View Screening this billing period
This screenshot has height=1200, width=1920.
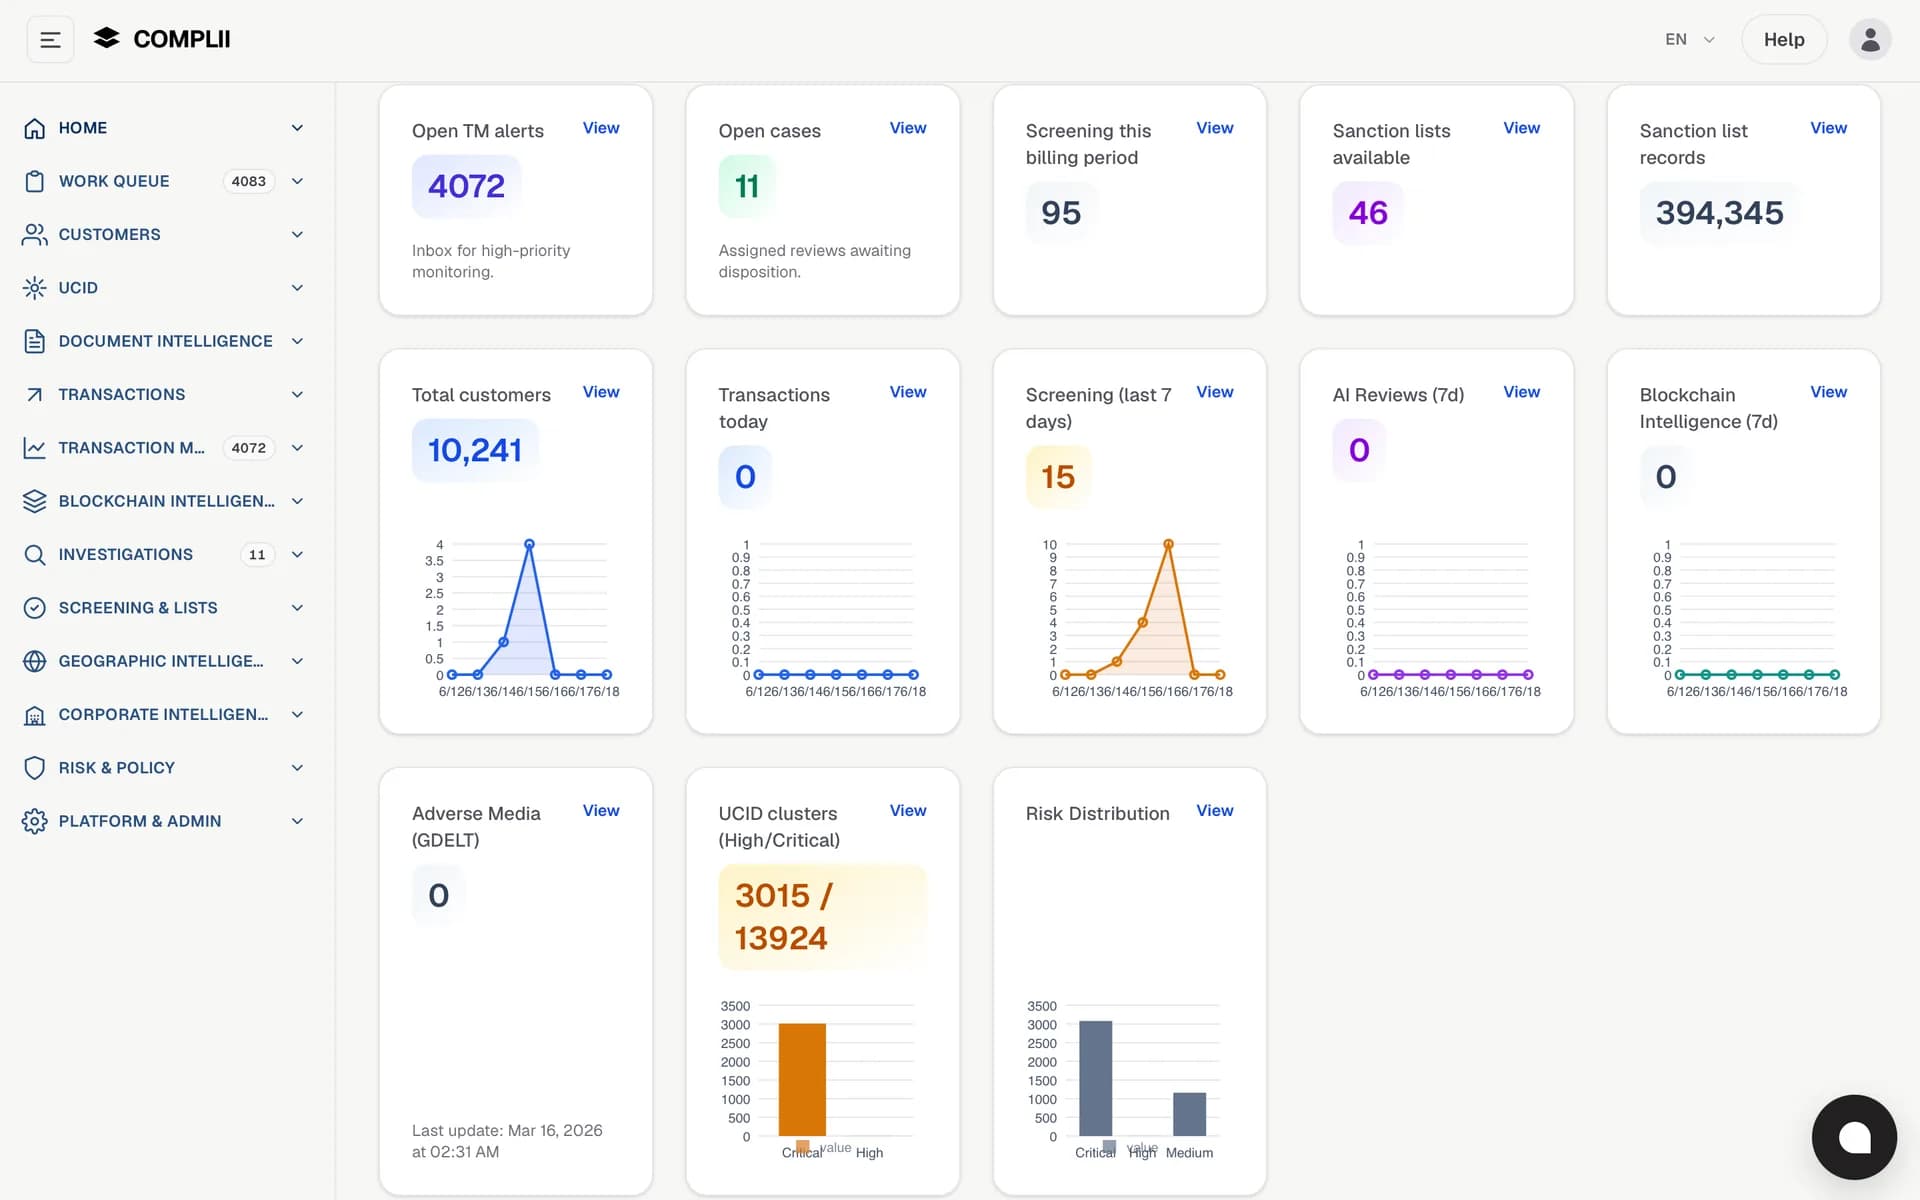1215,128
